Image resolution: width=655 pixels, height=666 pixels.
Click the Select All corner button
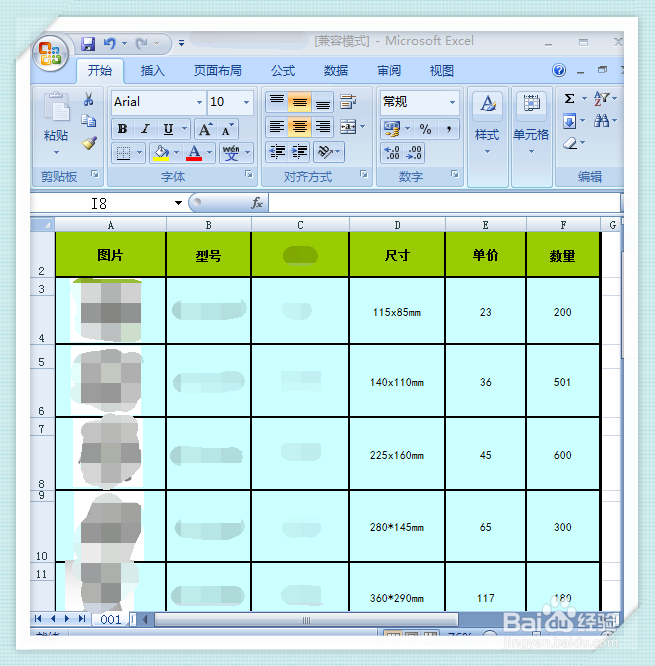pyautogui.click(x=42, y=225)
